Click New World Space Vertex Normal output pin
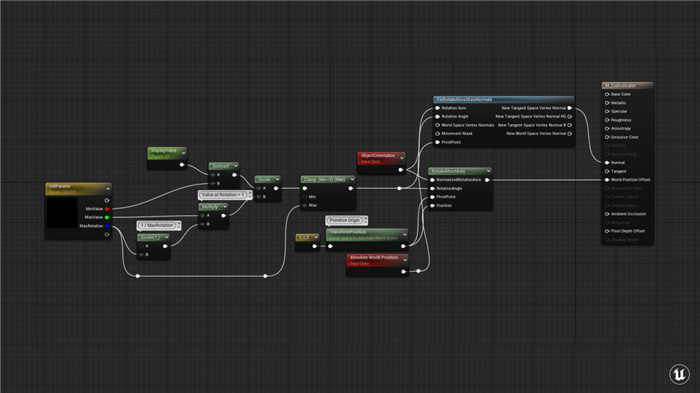 click(x=570, y=134)
